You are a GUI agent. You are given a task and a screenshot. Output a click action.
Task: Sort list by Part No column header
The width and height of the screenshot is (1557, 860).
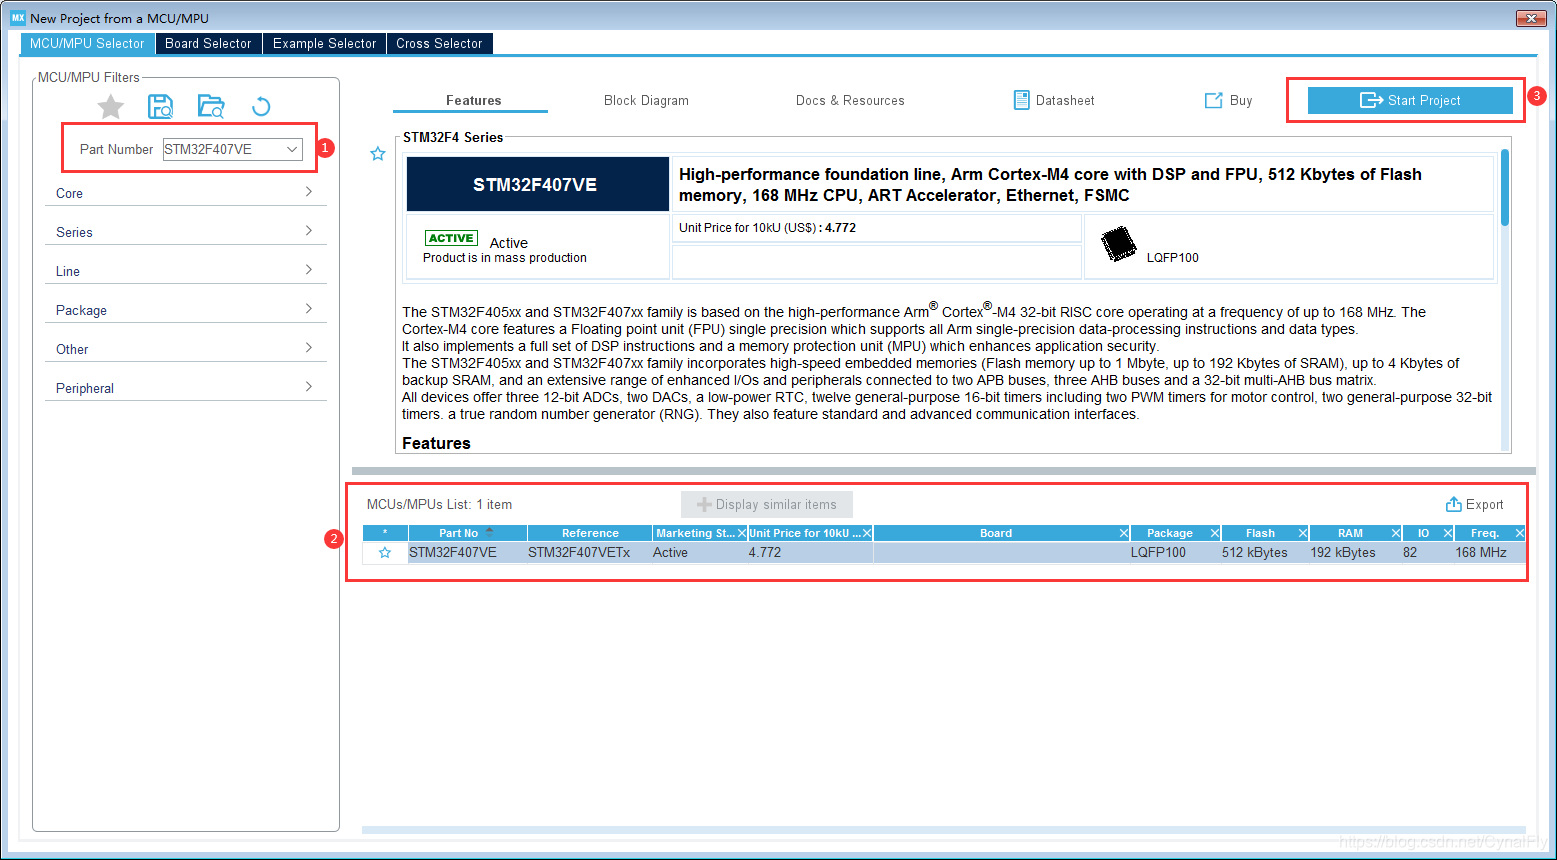point(467,533)
